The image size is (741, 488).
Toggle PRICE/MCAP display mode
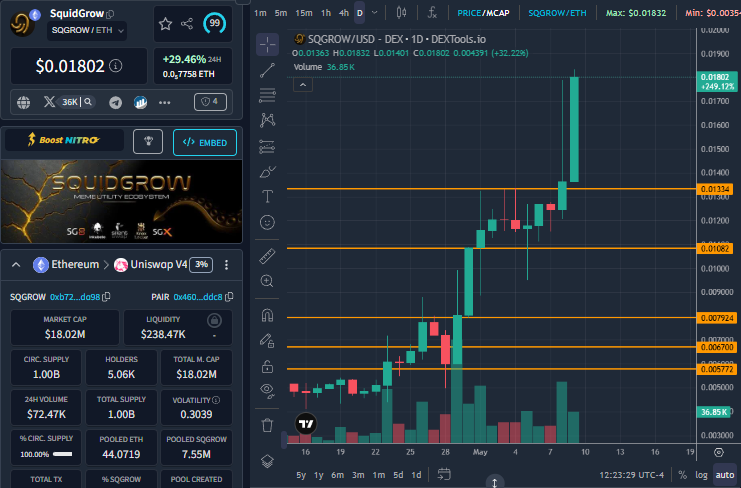(483, 13)
